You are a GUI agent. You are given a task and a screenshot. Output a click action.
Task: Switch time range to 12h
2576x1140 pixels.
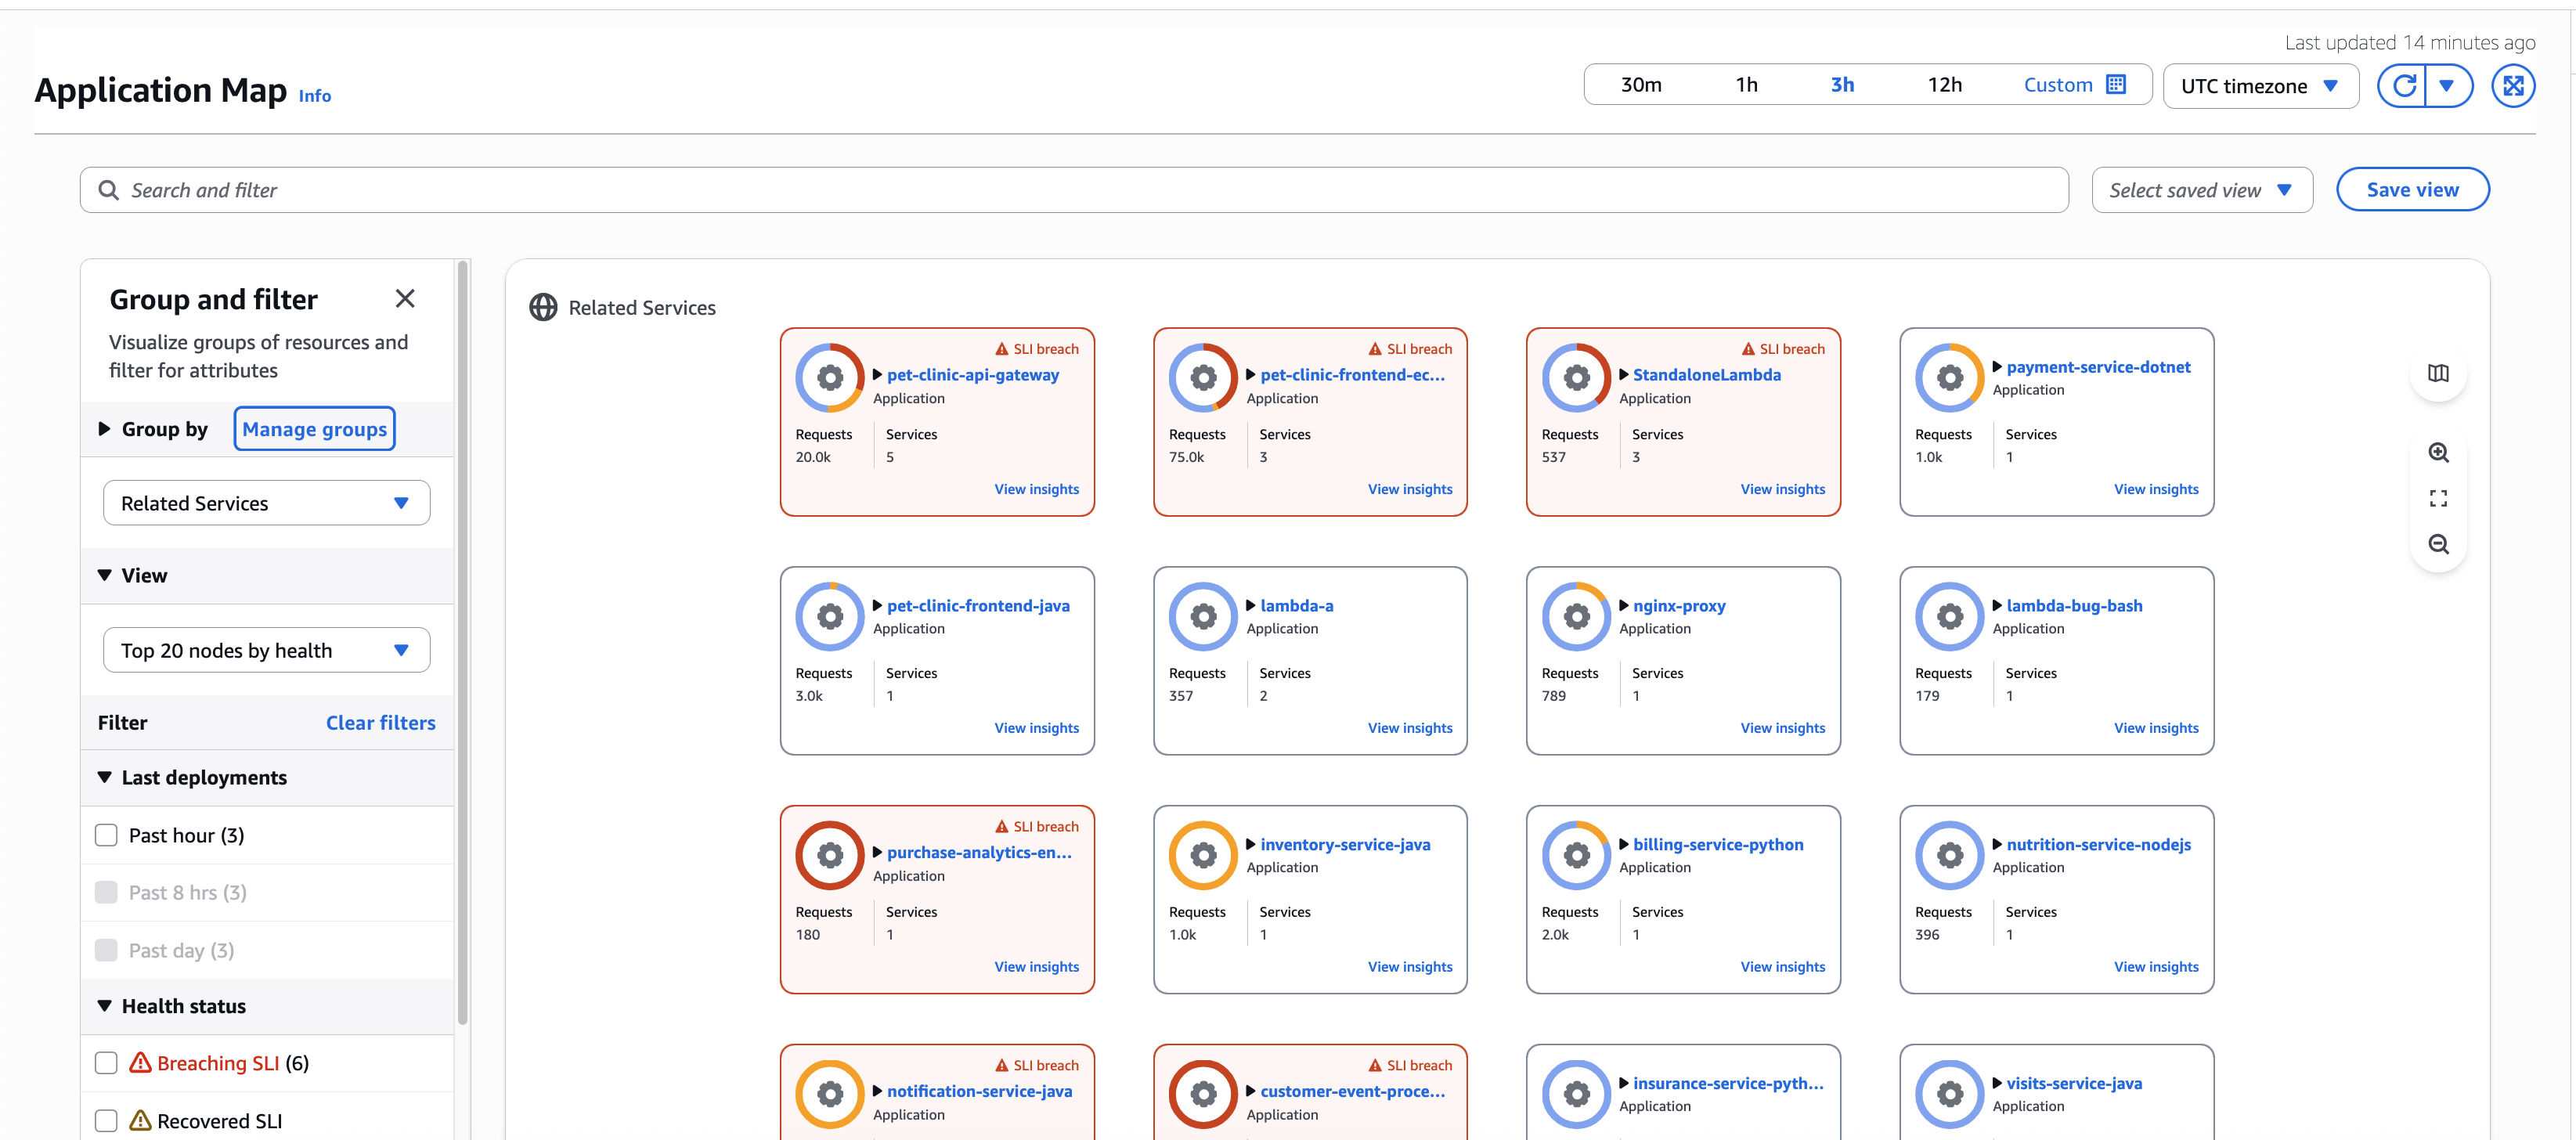click(x=1945, y=84)
